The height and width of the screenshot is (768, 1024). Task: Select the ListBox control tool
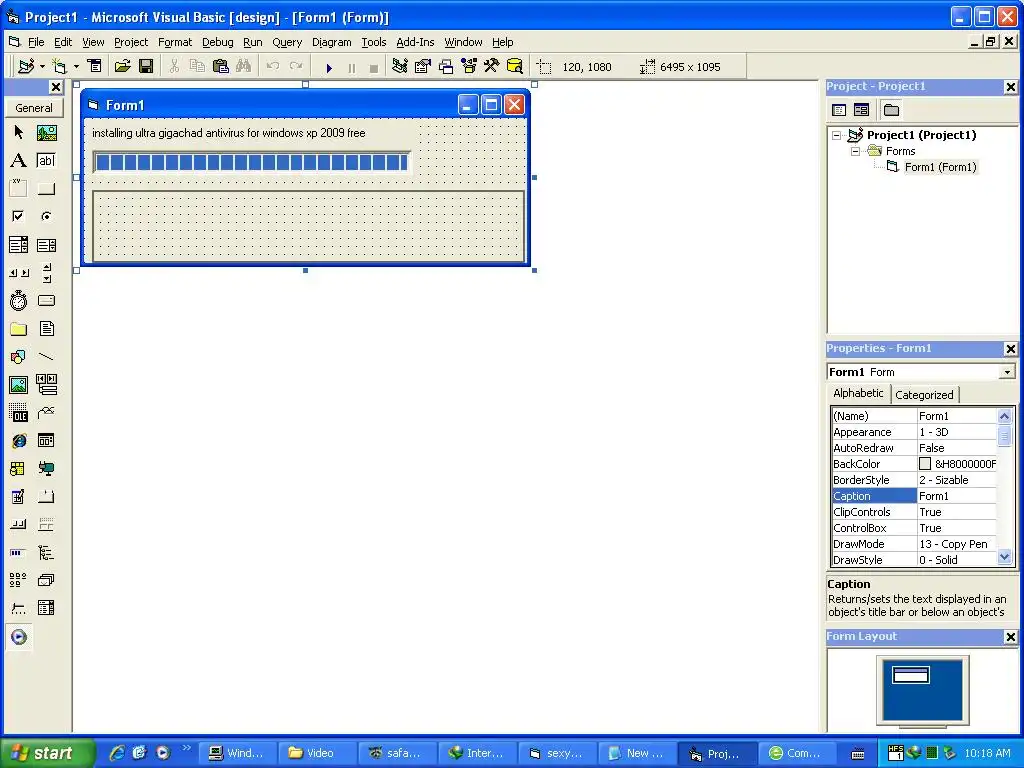(46, 245)
